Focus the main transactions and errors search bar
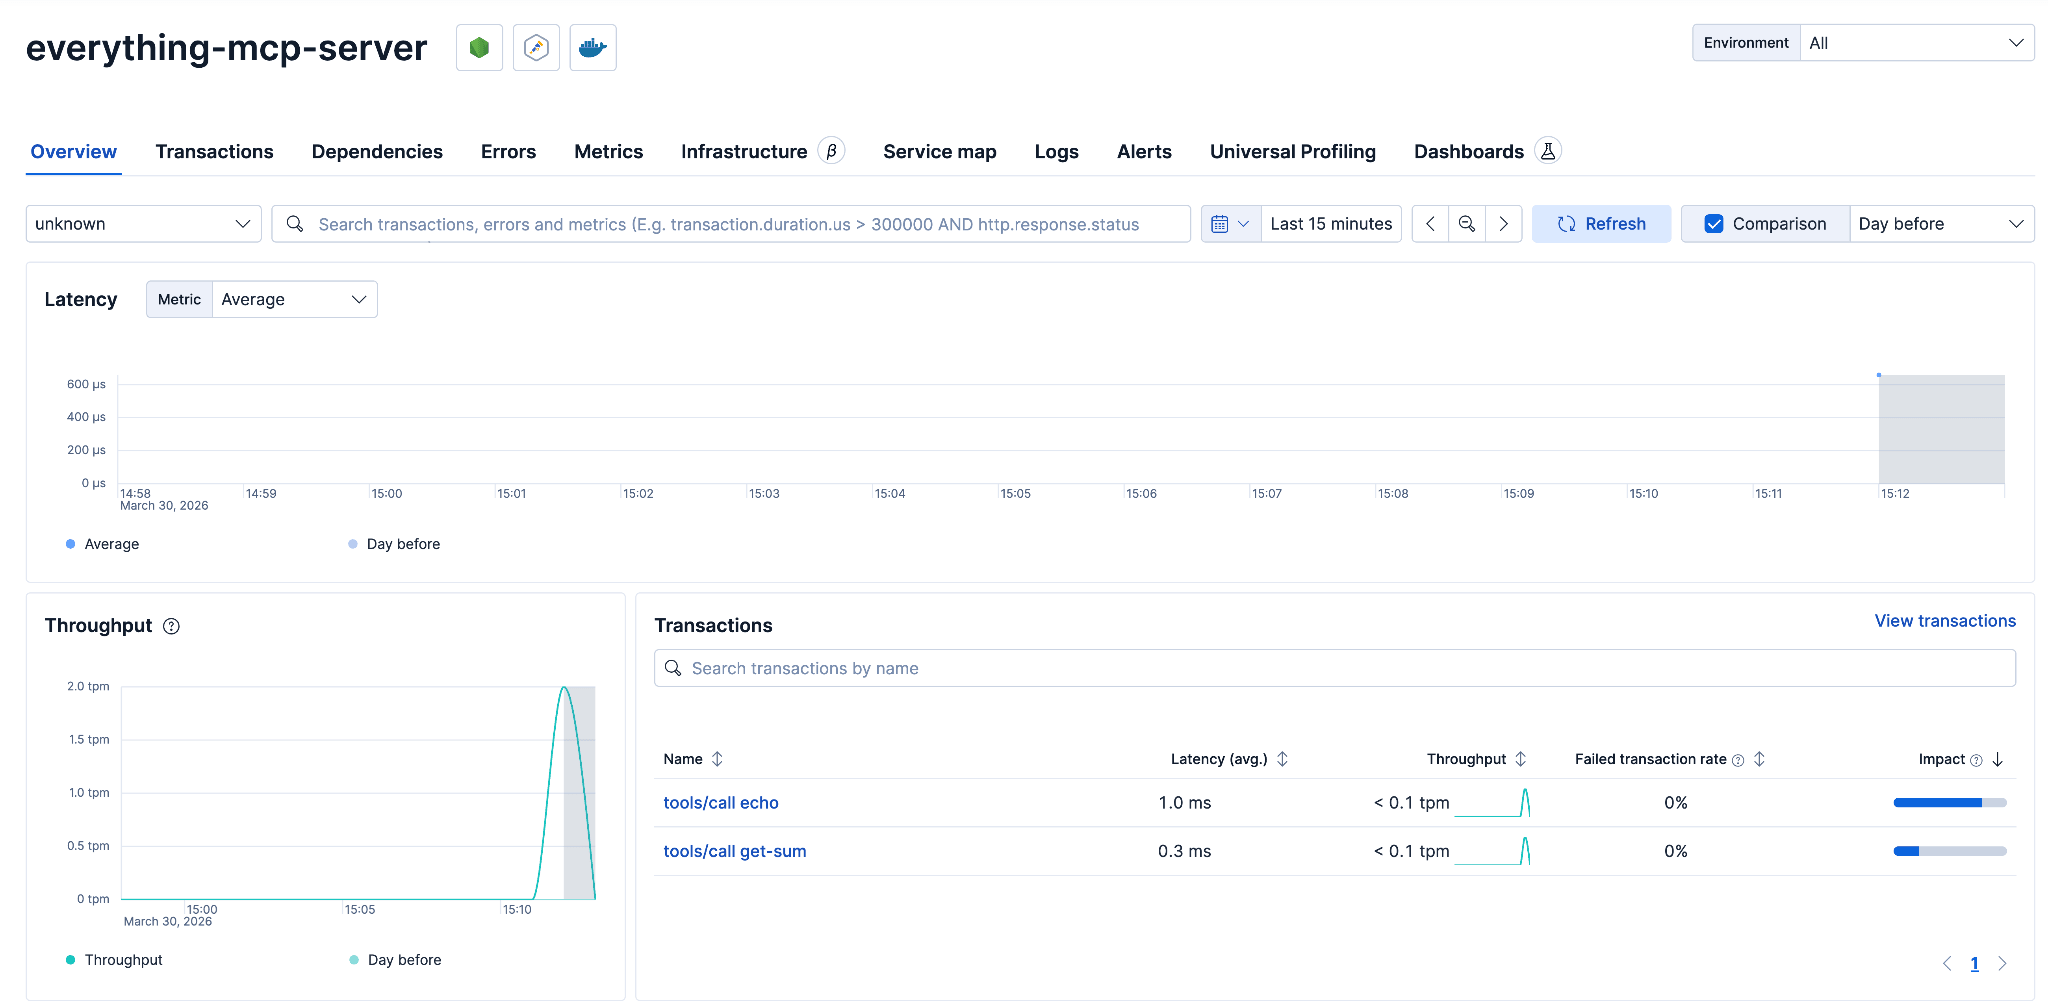This screenshot has width=2048, height=1007. click(731, 224)
